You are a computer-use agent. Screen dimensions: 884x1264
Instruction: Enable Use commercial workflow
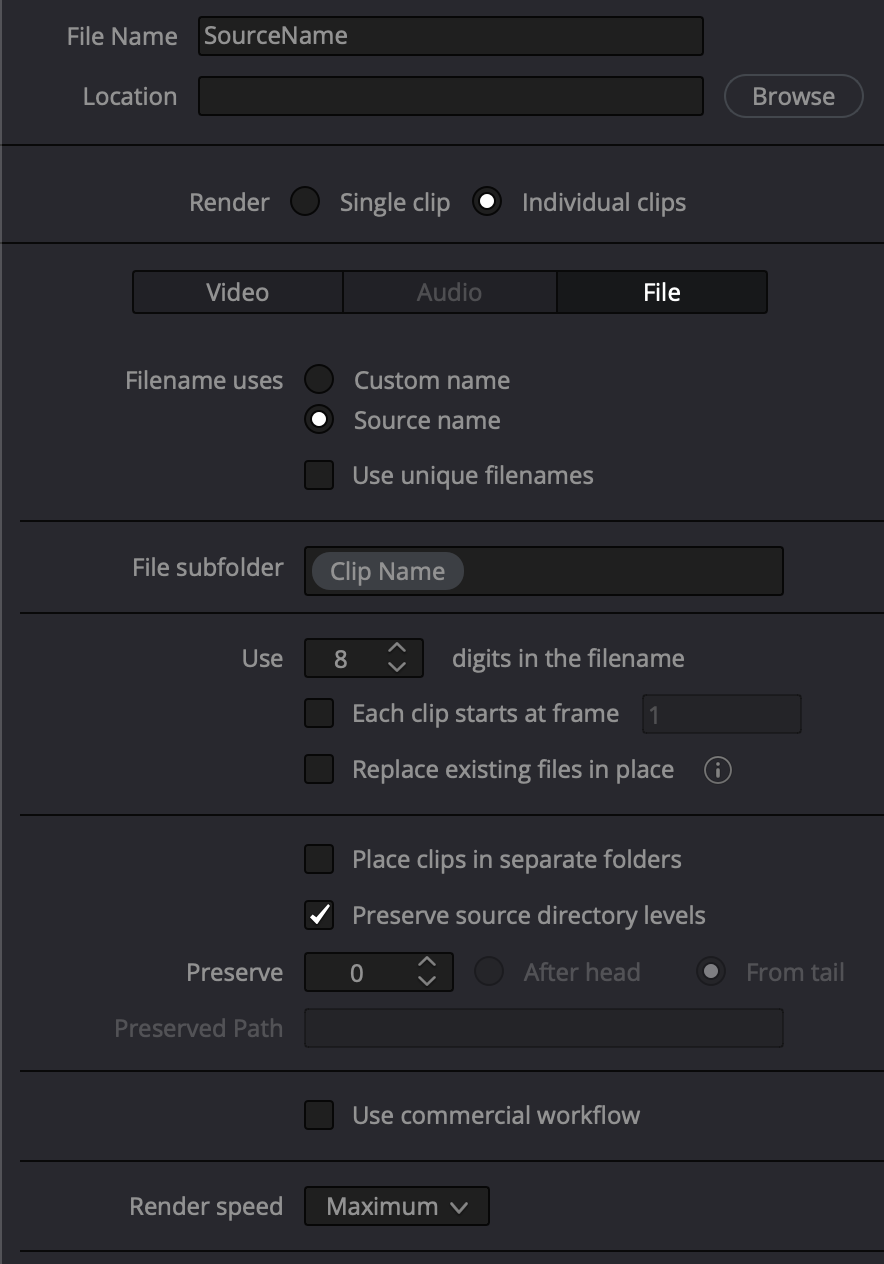[x=319, y=1115]
